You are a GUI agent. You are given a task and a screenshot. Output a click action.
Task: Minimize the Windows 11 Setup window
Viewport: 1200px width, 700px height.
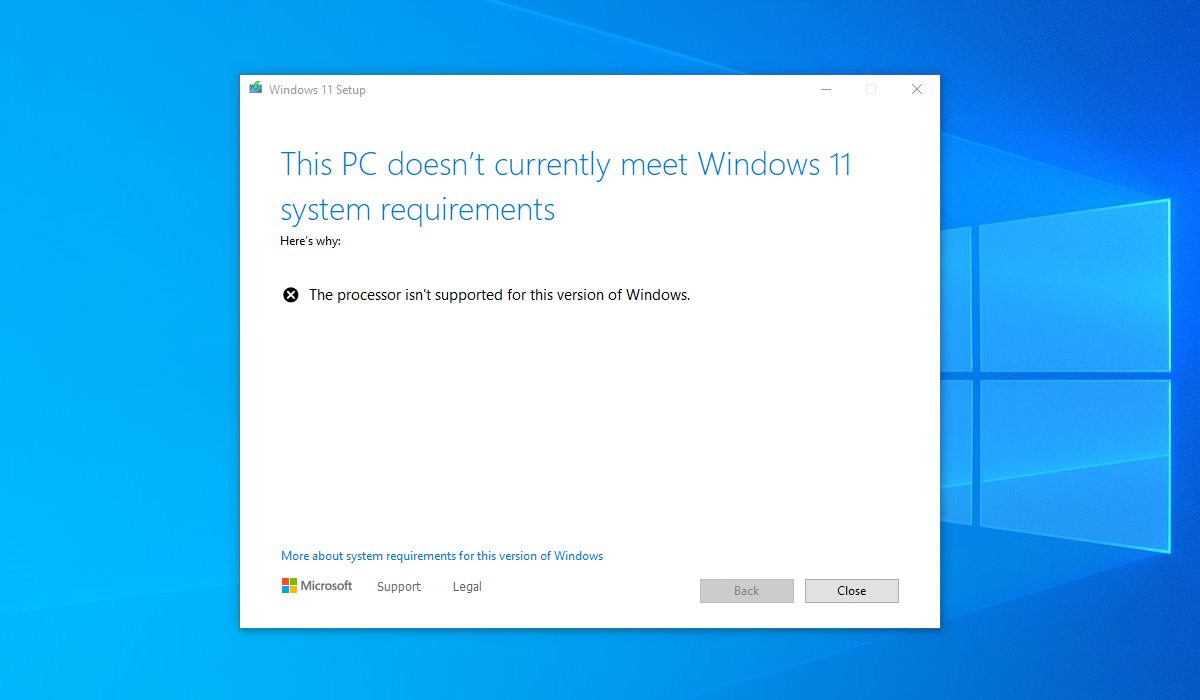coord(826,89)
